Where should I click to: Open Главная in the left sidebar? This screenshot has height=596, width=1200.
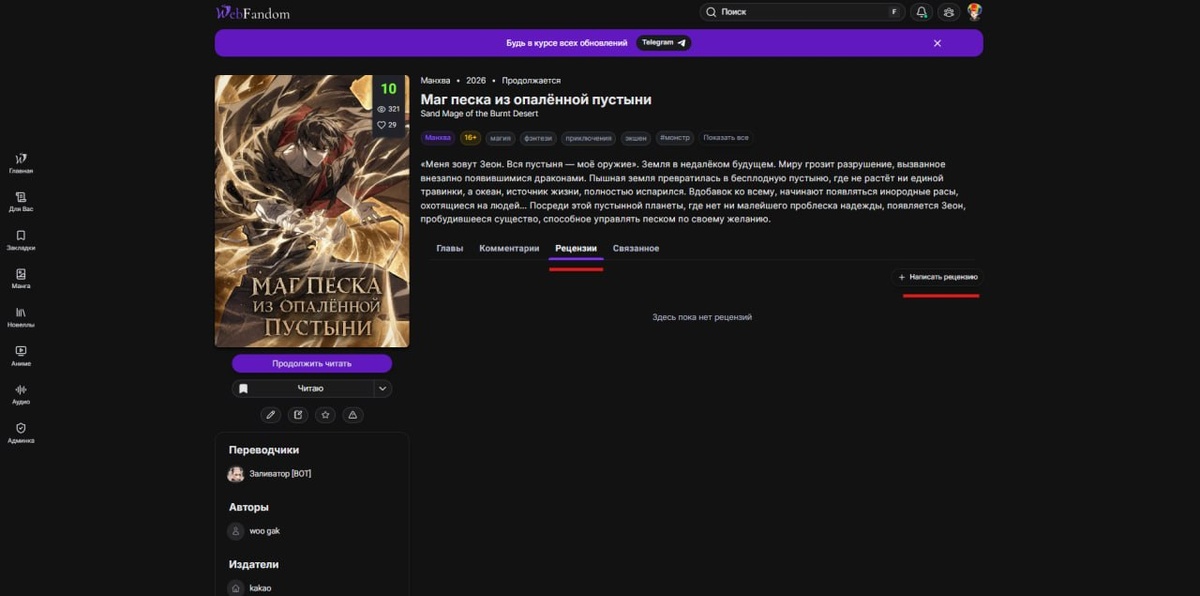click(x=21, y=163)
